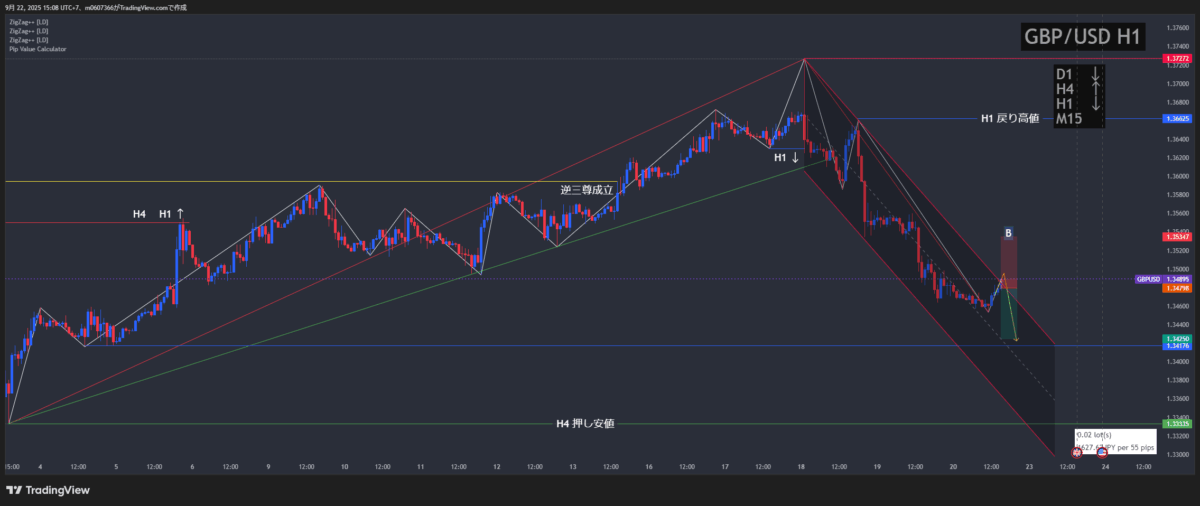Click the 逆三尊成立 annotation text

click(587, 188)
